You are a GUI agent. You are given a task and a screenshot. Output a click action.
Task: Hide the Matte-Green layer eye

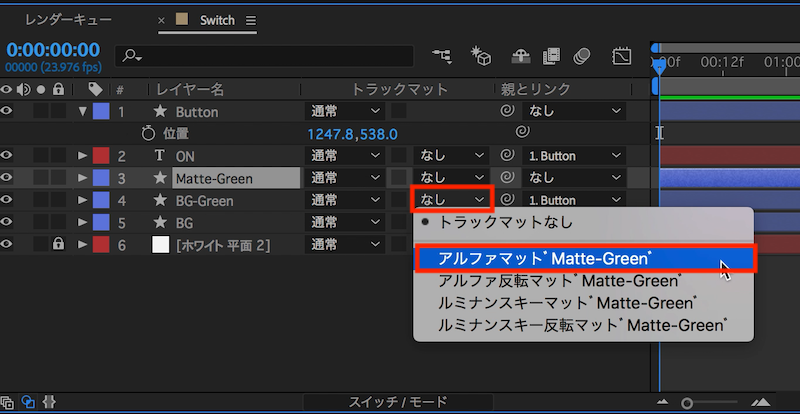click(7, 177)
